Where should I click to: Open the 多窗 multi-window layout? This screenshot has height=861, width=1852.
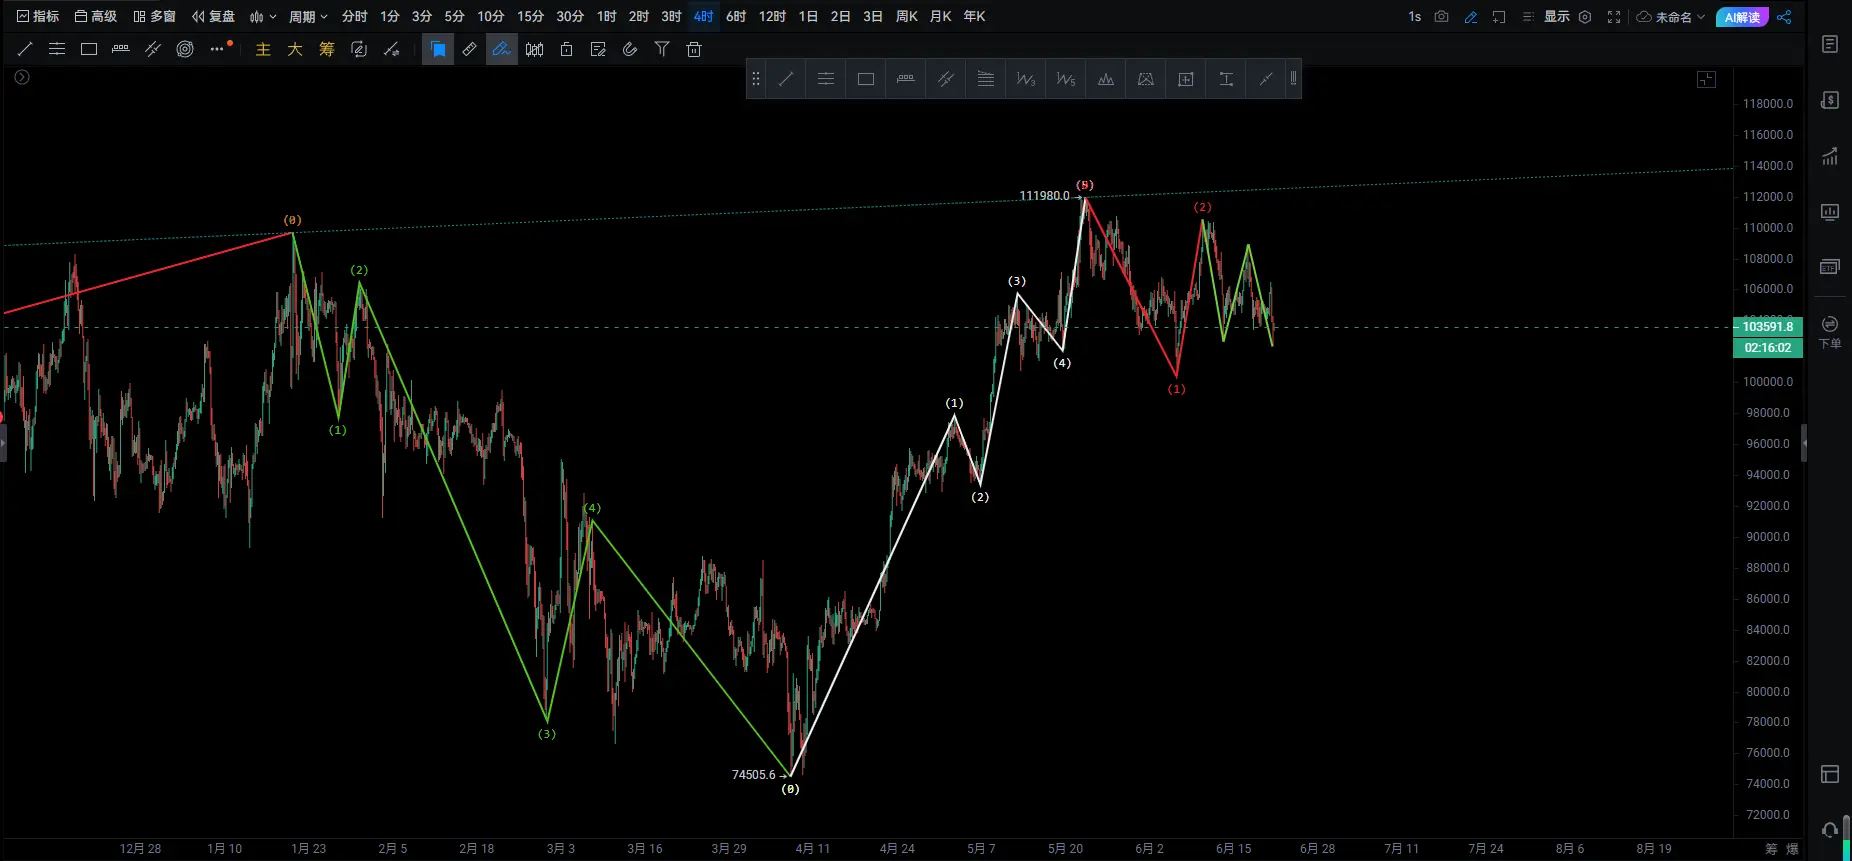[x=155, y=16]
